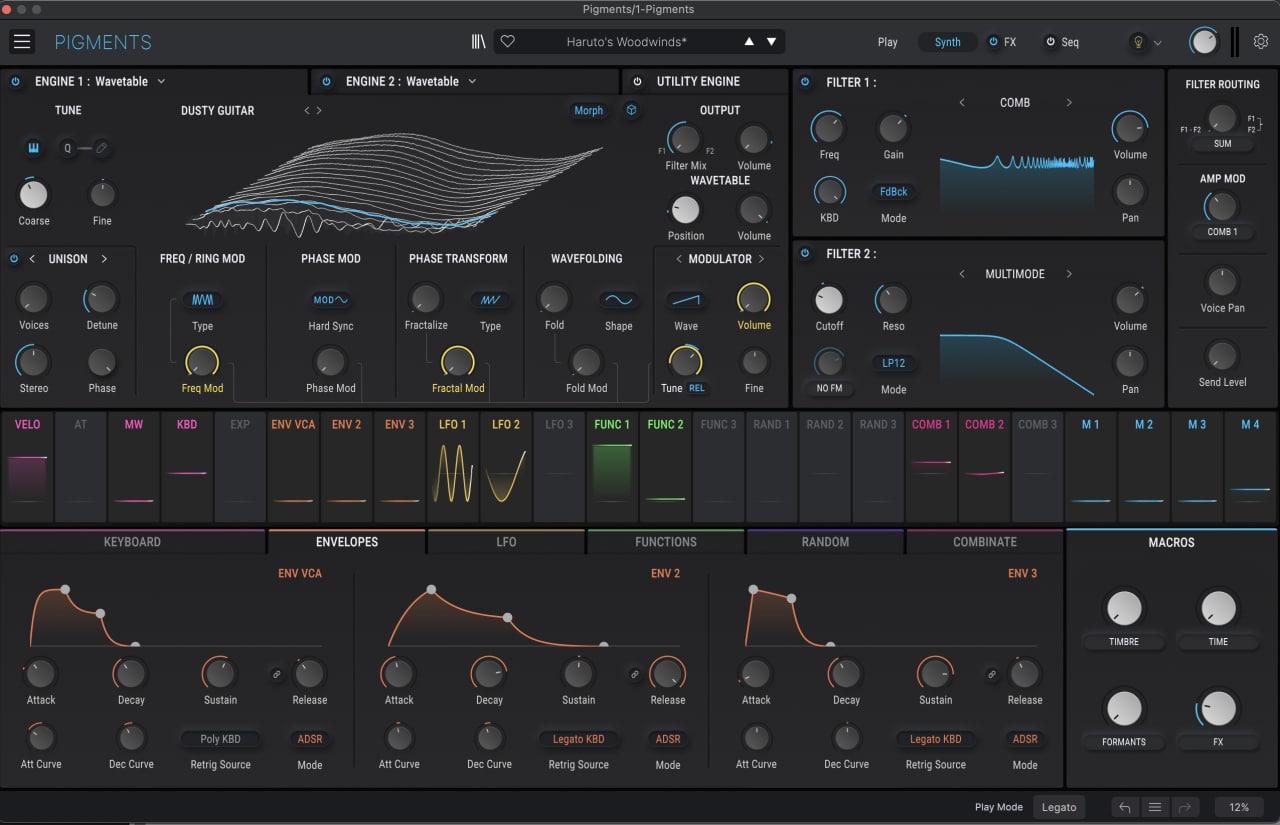
Task: Switch to the FUNCTIONS tab
Action: pos(665,541)
